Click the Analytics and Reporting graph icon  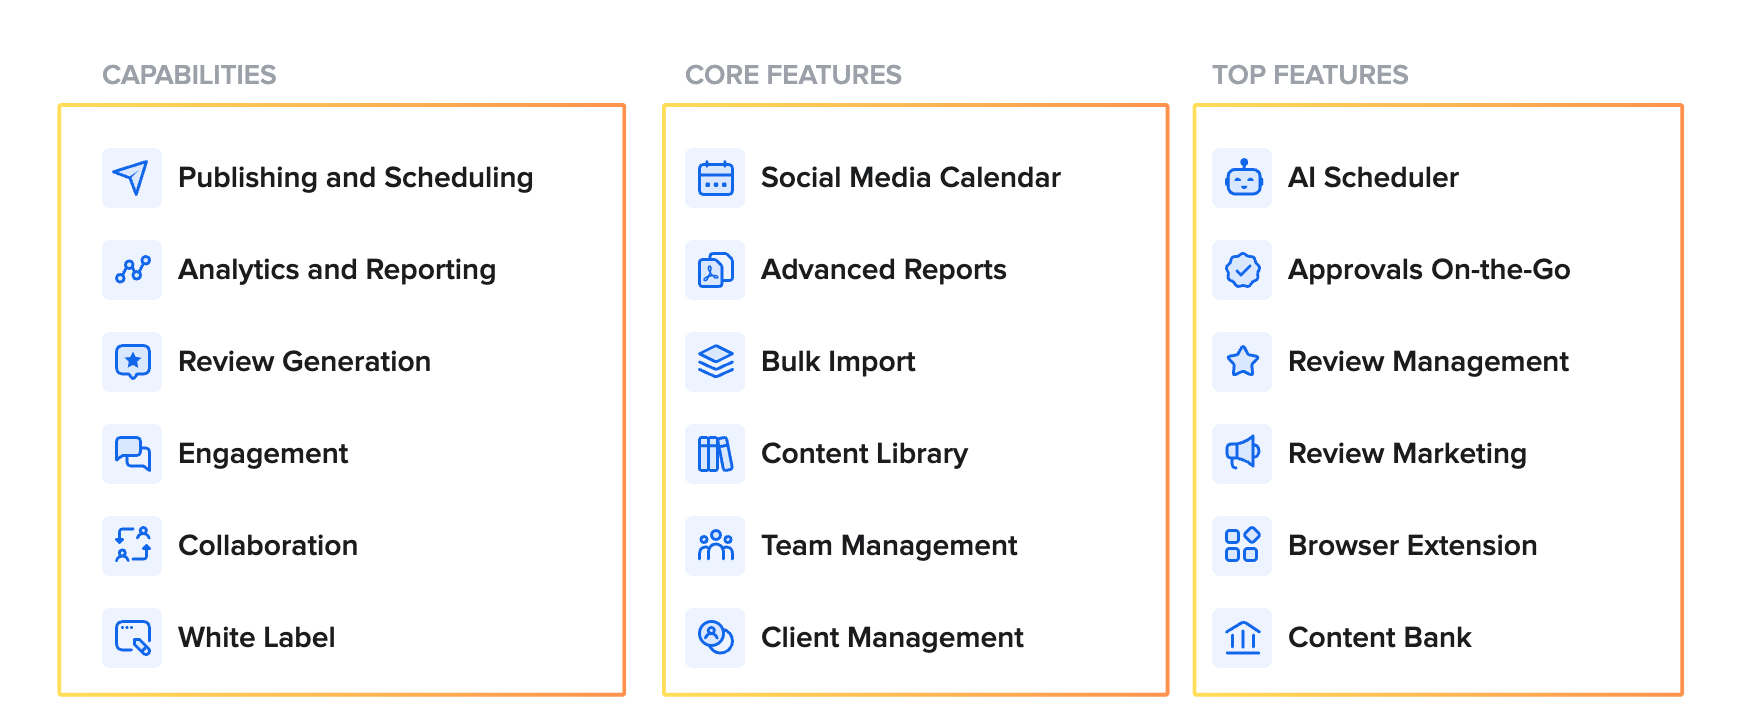(132, 270)
